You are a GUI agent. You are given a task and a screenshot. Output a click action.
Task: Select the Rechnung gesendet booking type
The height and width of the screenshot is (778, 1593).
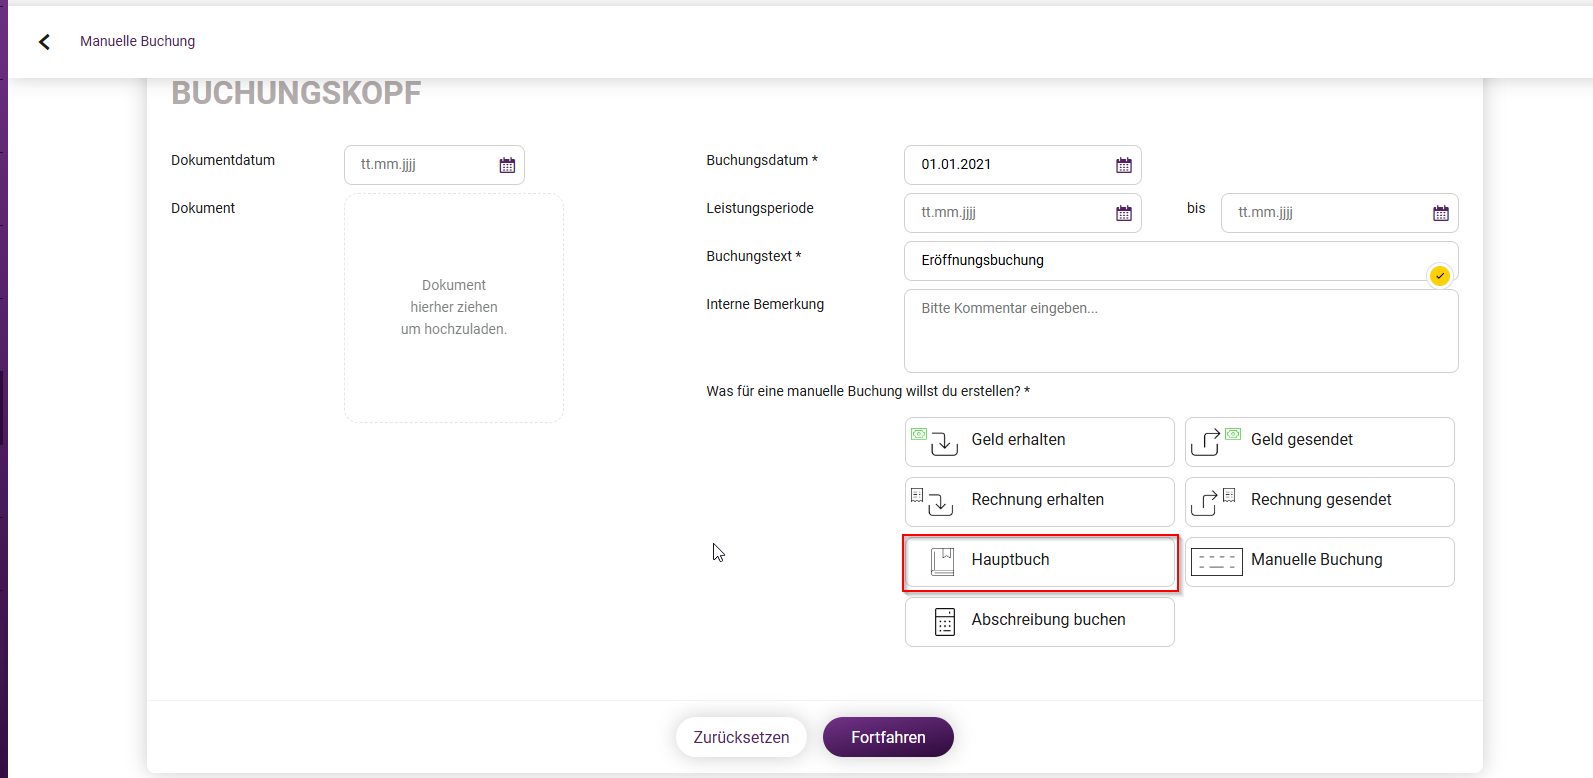(1320, 502)
